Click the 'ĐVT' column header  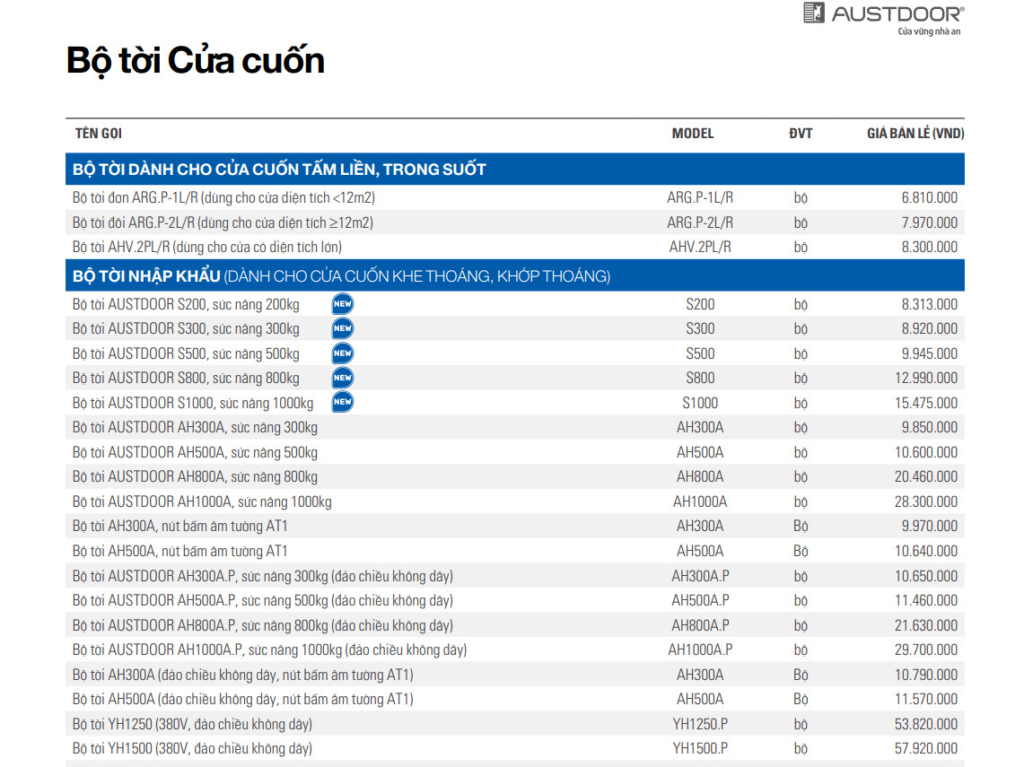click(x=800, y=133)
